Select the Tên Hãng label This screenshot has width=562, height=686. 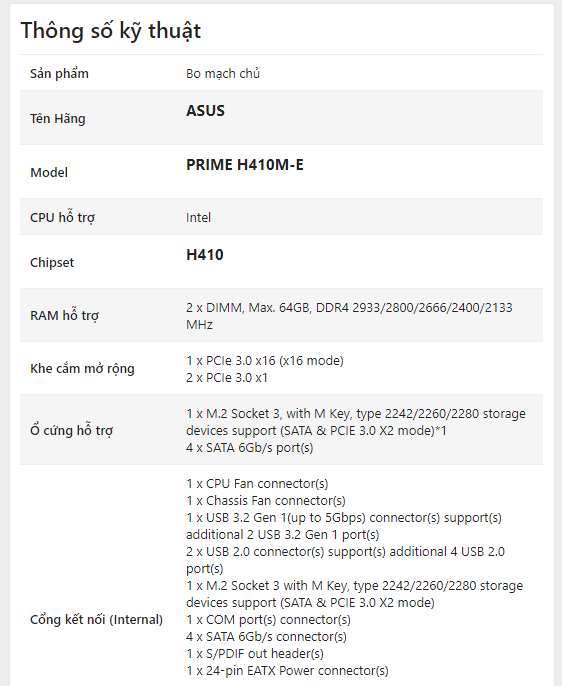point(57,119)
